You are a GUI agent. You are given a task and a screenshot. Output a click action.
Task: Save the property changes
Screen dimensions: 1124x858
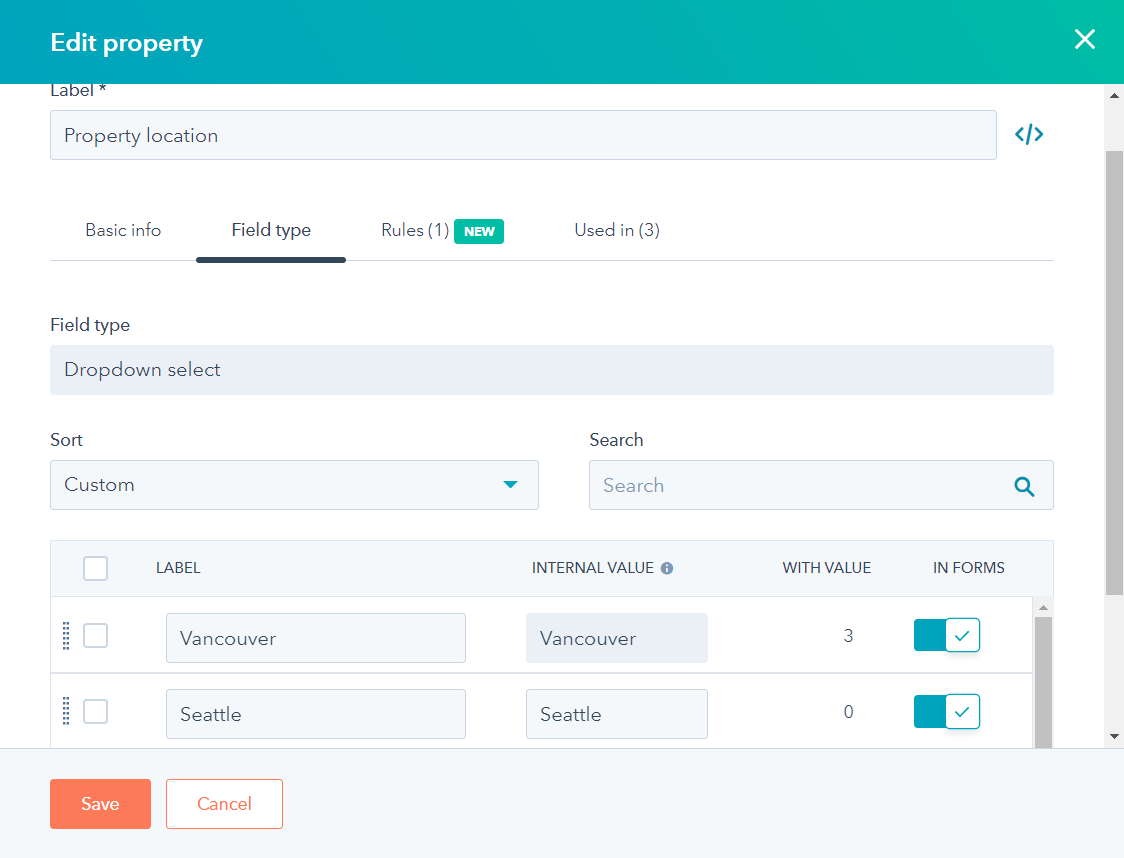pos(100,803)
